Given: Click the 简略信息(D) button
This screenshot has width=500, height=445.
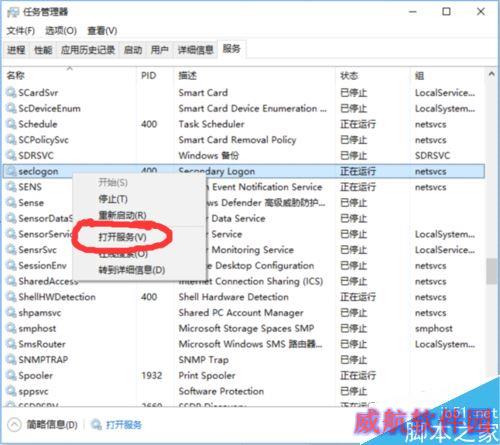Looking at the screenshot, I should point(52,425).
